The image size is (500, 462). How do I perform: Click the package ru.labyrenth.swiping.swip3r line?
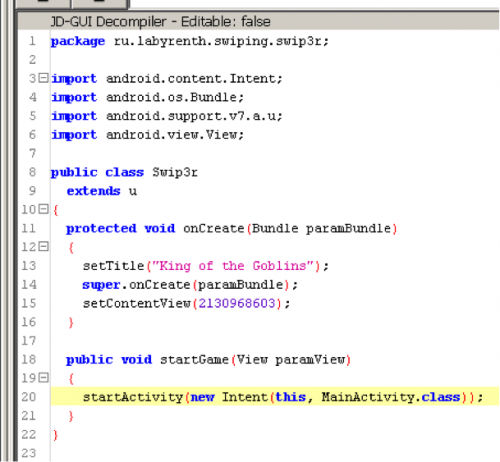[190, 41]
